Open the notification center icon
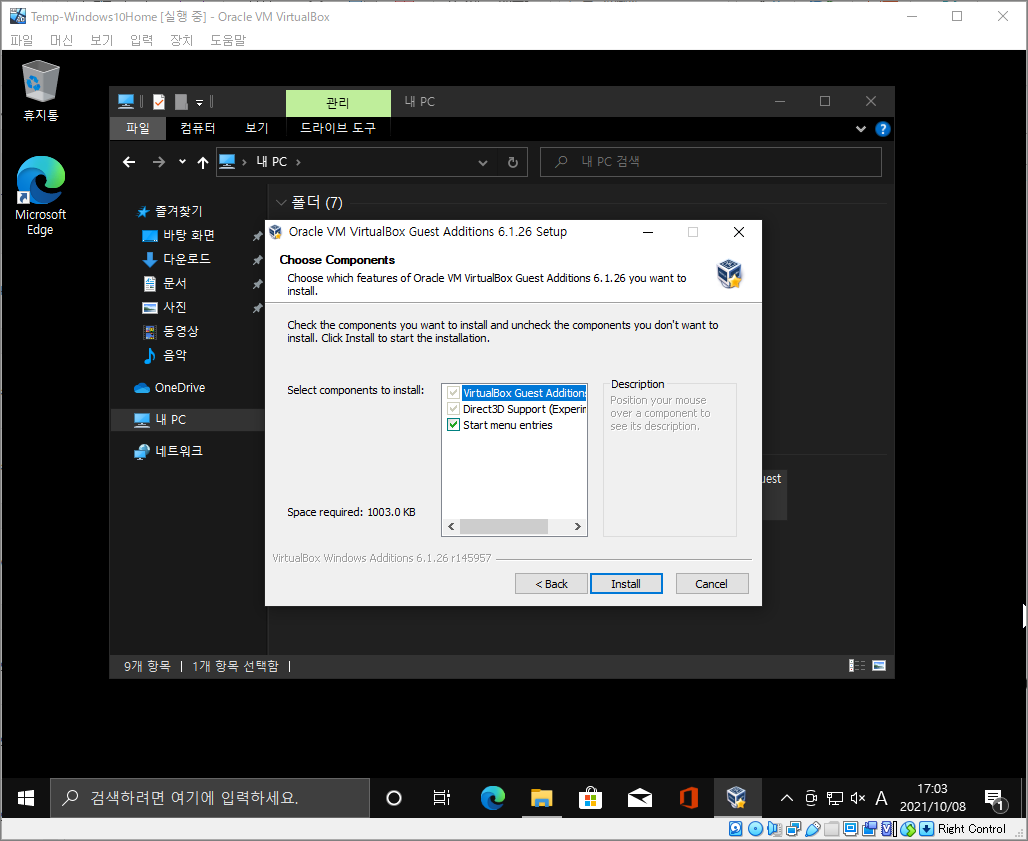 (x=996, y=799)
